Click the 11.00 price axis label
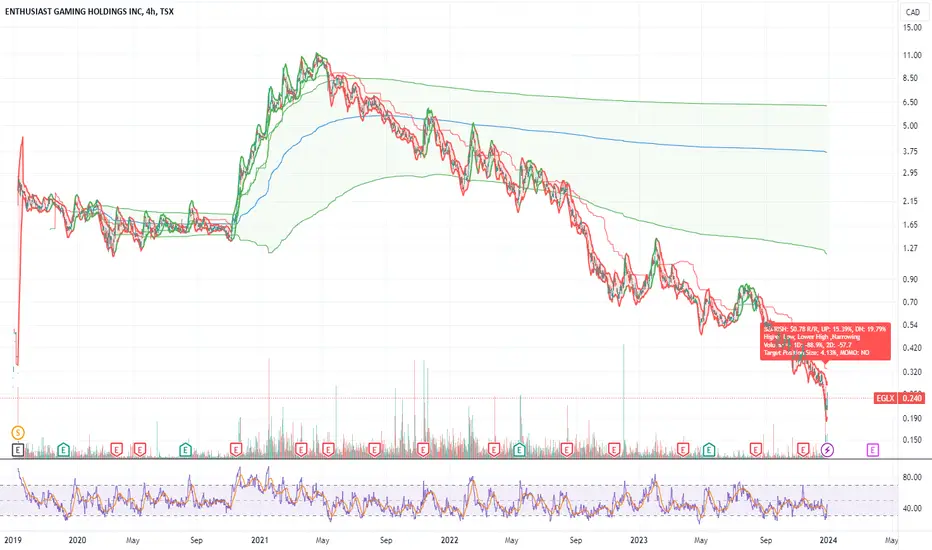The height and width of the screenshot is (550, 932). pos(912,55)
